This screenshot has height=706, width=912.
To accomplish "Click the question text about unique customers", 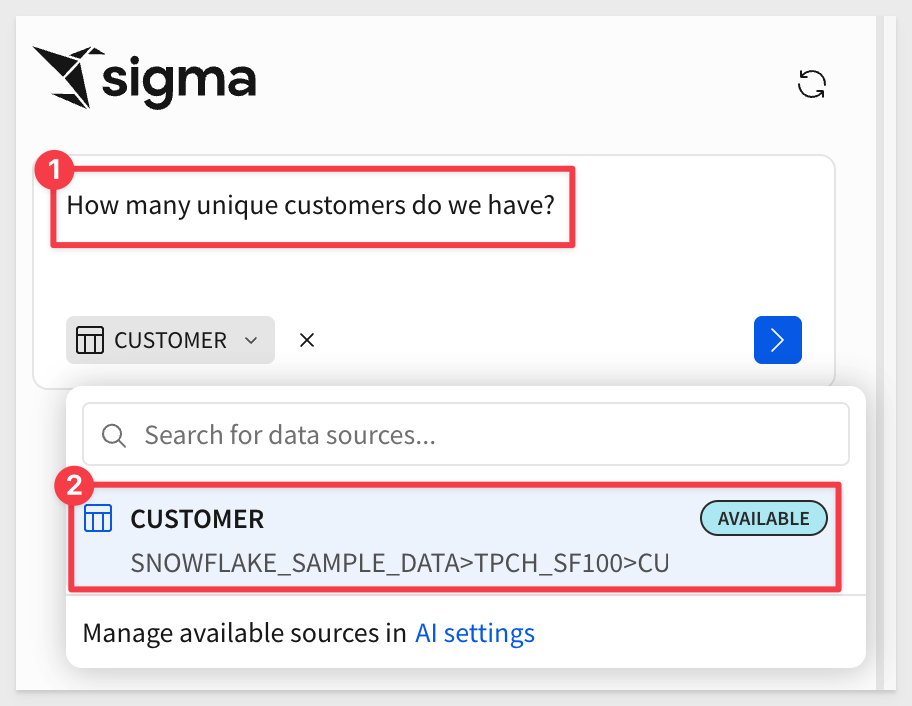I will click(311, 205).
